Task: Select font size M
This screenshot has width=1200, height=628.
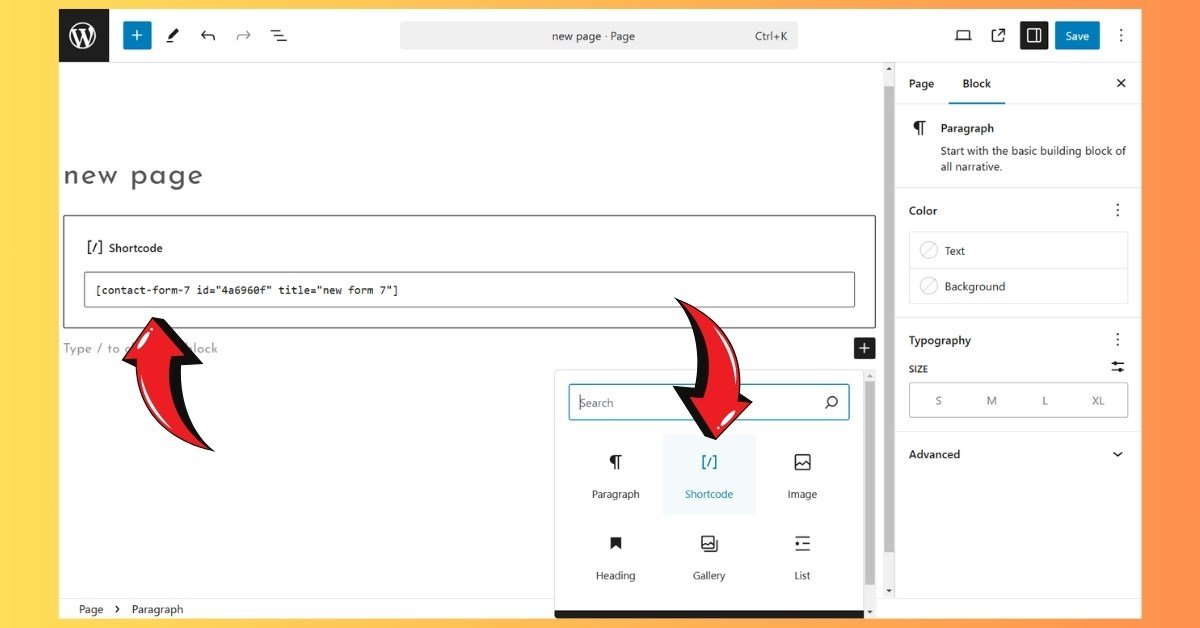Action: [991, 400]
